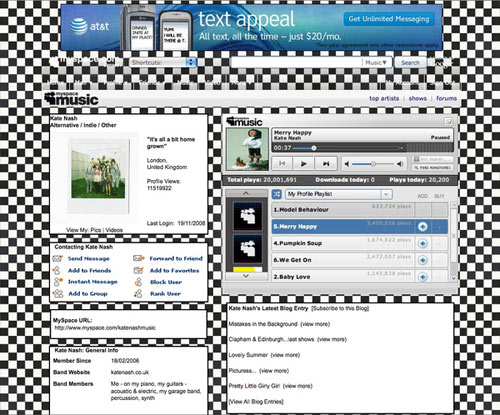This screenshot has width=500, height=415.
Task: Click the Add to Group icon
Action: [x=58, y=293]
